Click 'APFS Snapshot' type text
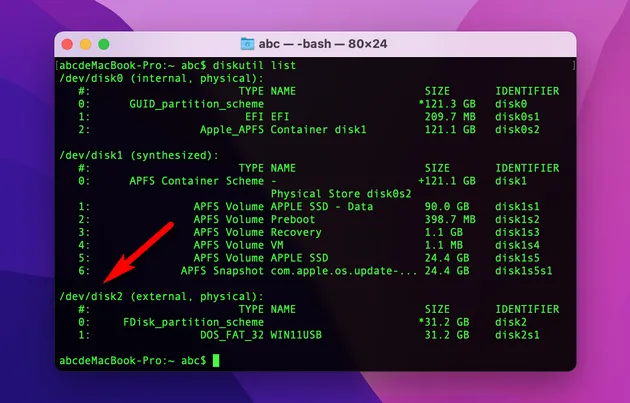 coord(222,271)
